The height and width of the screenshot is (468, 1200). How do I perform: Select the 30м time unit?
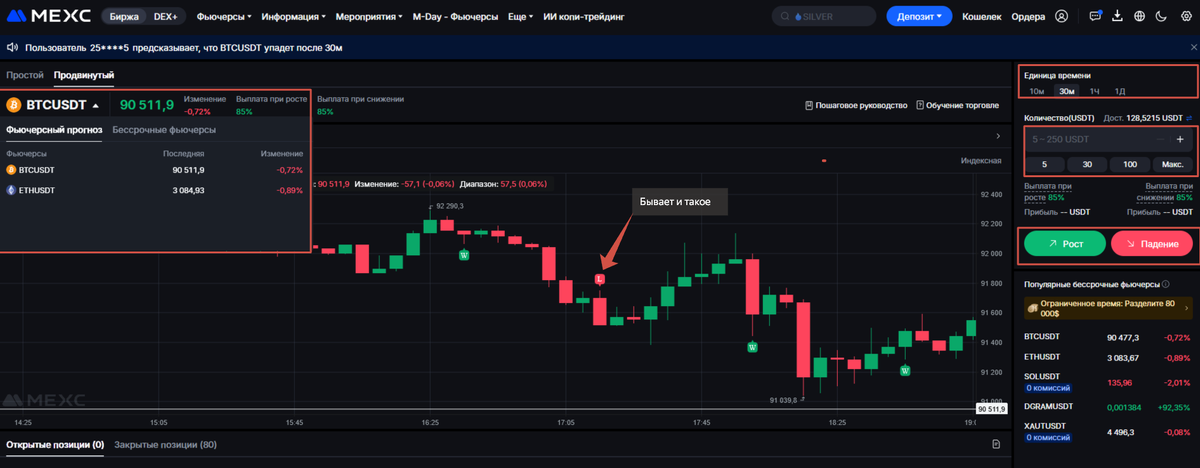coord(1067,91)
